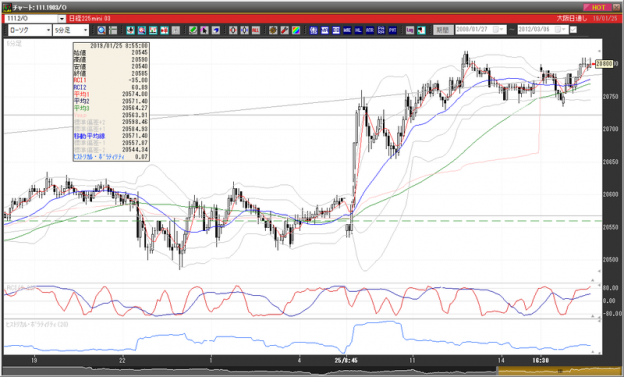Click the 20800 current price label
This screenshot has width=624, height=377.
point(604,64)
